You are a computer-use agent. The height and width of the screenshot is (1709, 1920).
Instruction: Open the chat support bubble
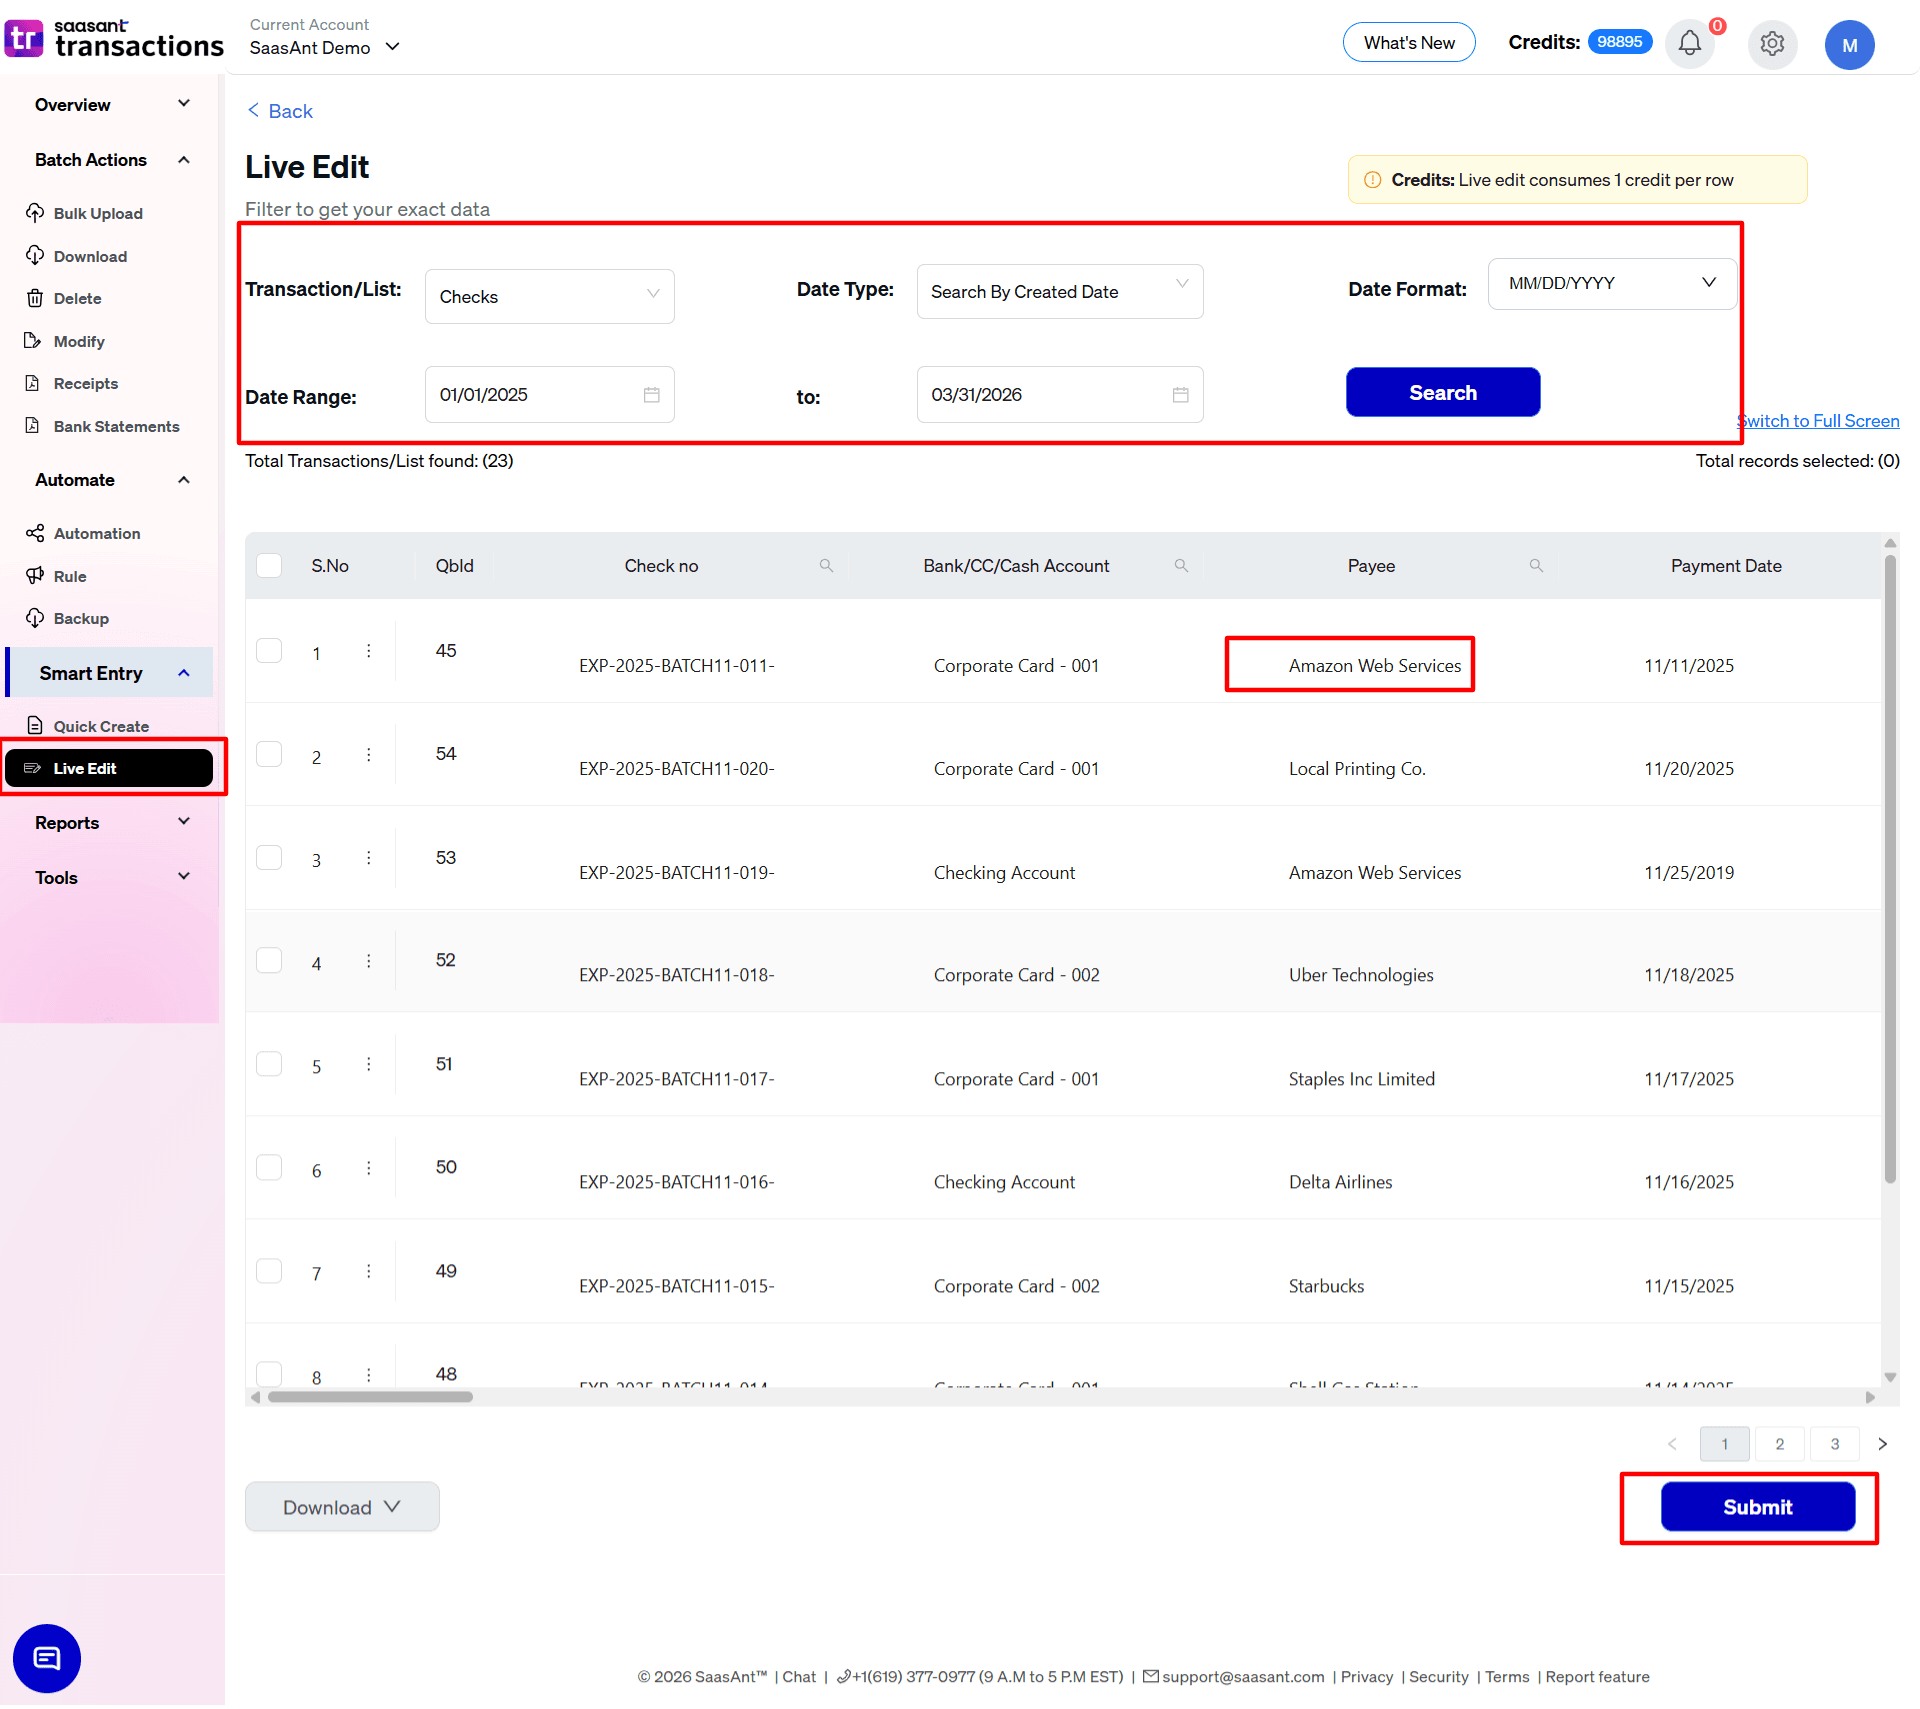click(46, 1658)
